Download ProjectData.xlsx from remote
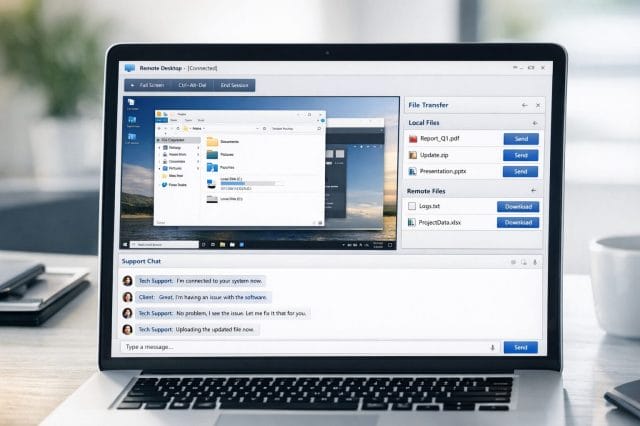640x426 pixels. point(518,222)
